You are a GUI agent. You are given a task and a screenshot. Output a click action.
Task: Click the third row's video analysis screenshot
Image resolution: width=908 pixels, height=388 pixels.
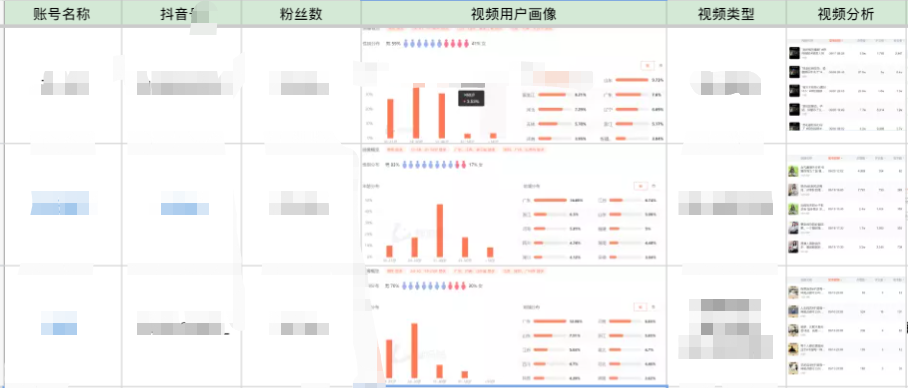845,327
